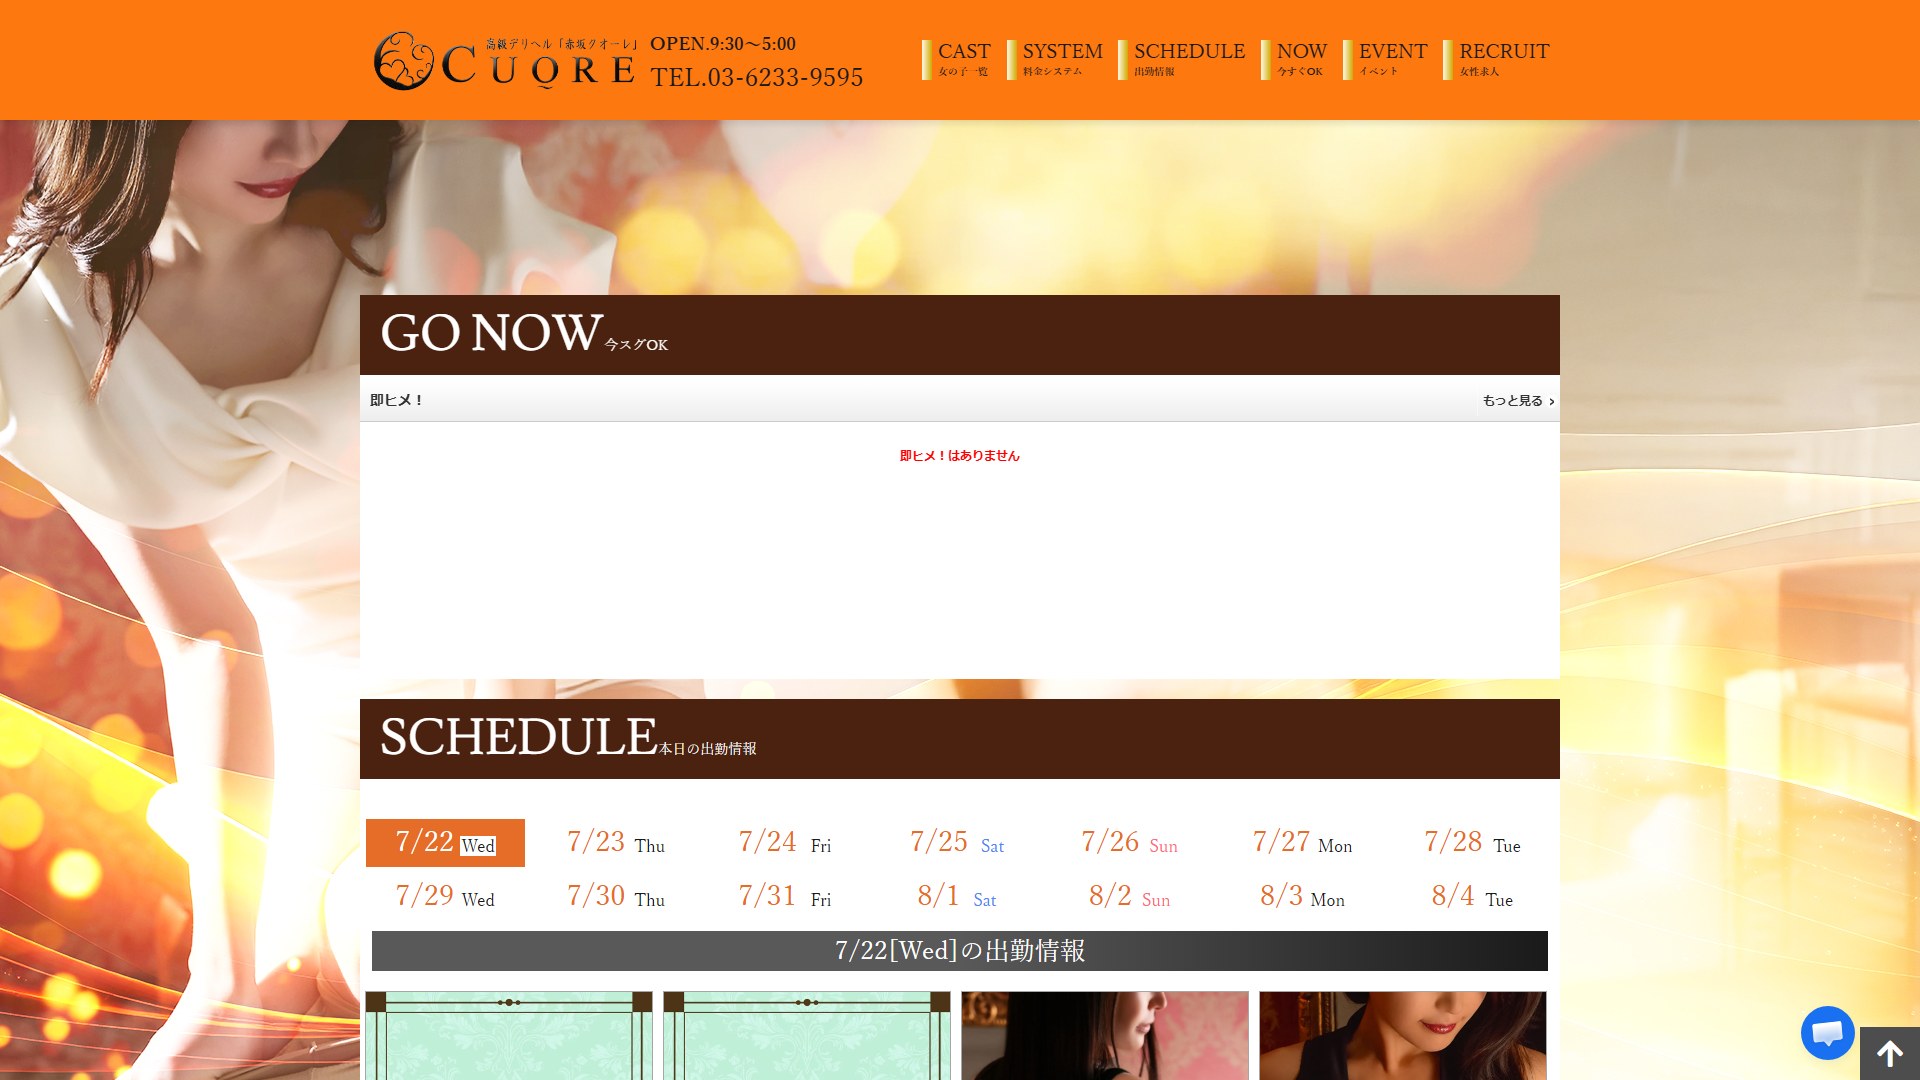Open the blue chat bubble widget
Image resolution: width=1920 pixels, height=1080 pixels.
(x=1827, y=1033)
